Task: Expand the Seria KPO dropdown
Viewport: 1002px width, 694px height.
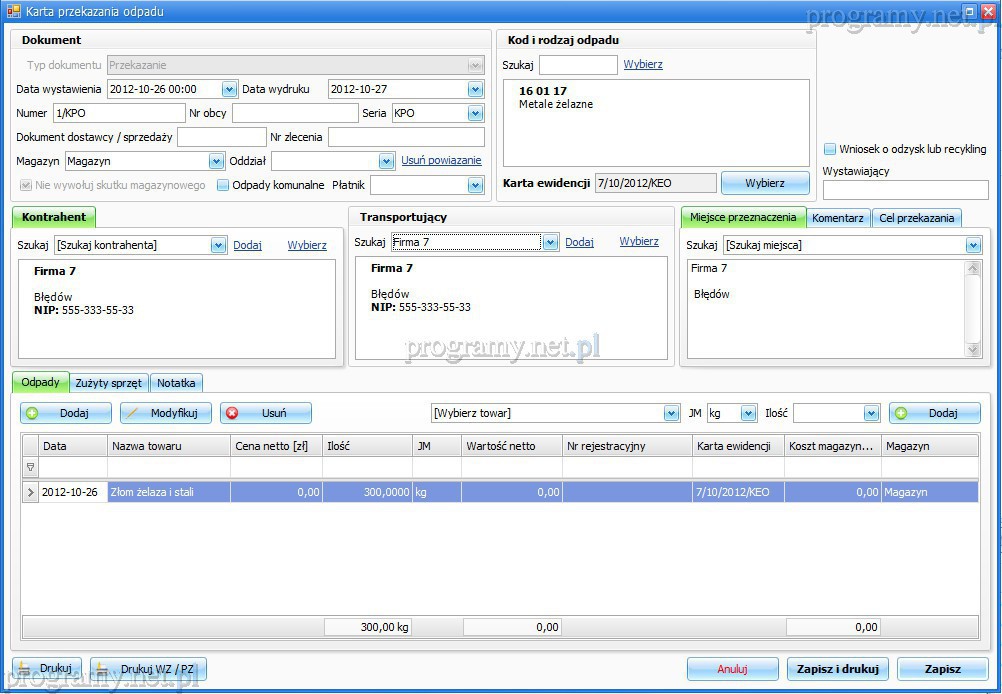Action: point(475,113)
